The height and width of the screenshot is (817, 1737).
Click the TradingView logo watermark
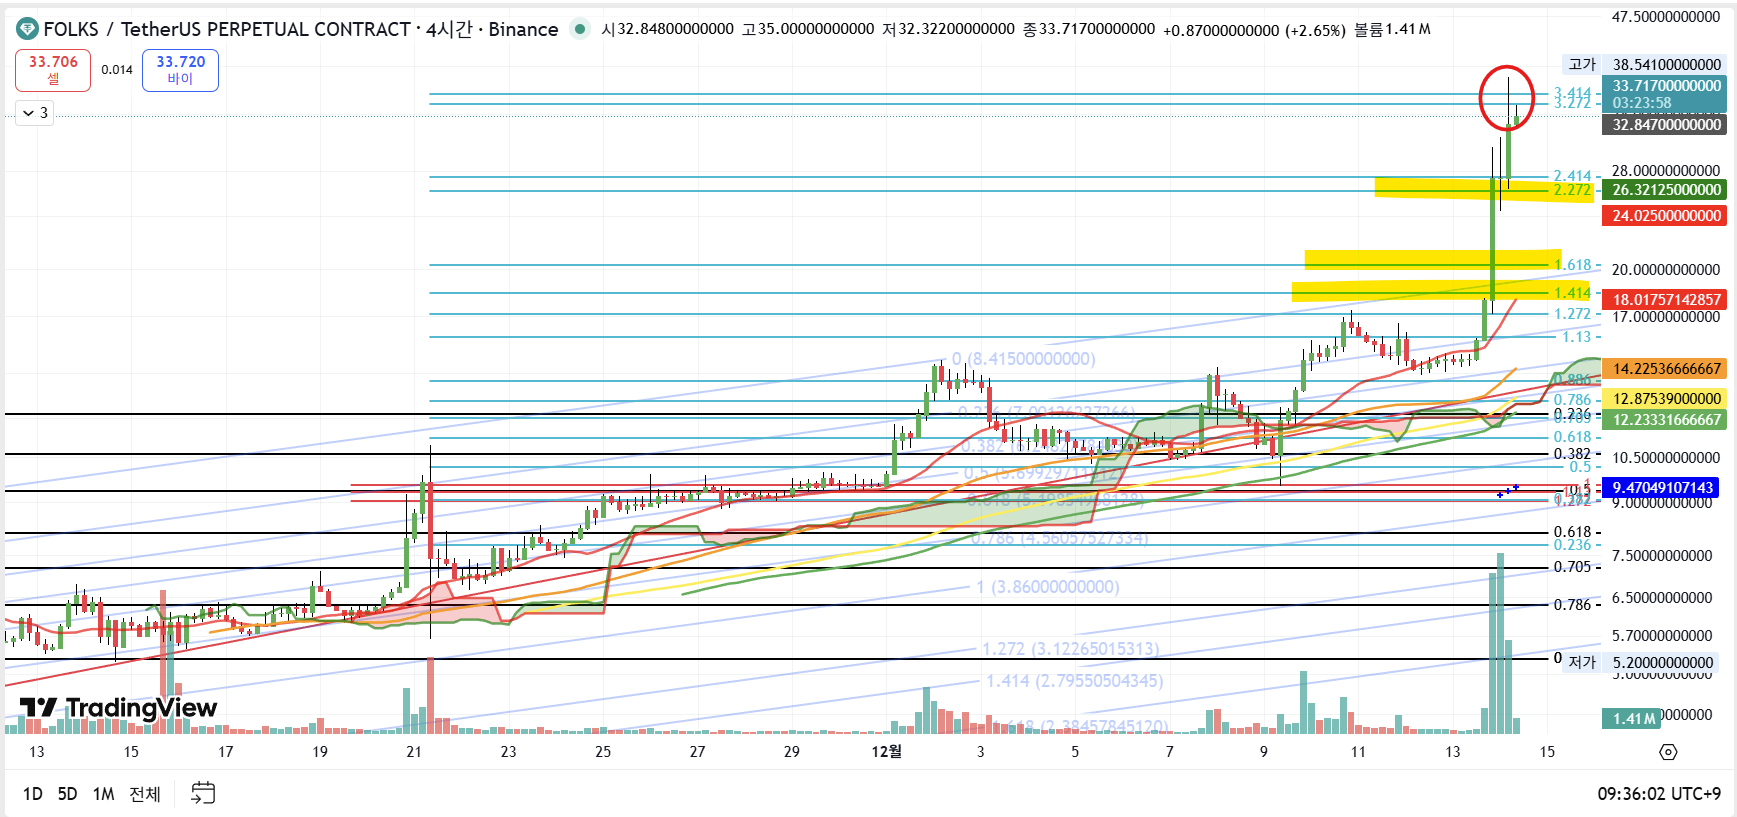(118, 708)
